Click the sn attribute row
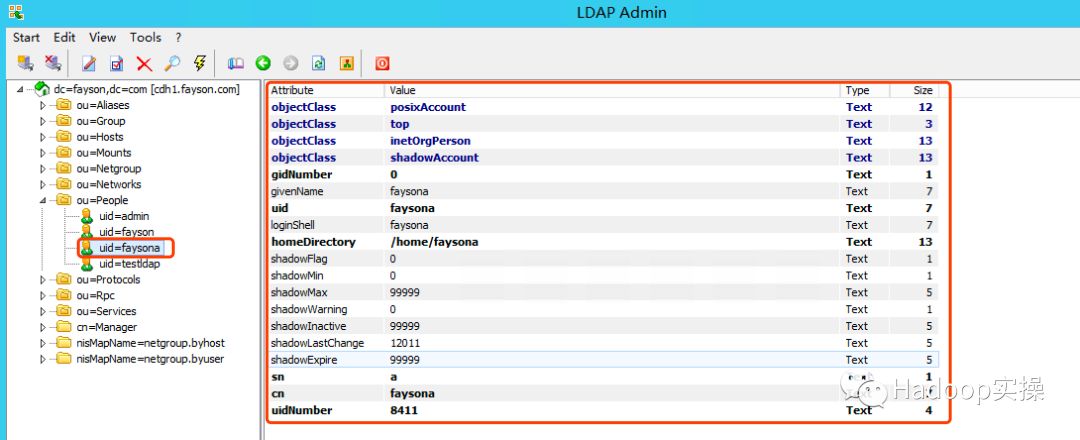 [603, 377]
